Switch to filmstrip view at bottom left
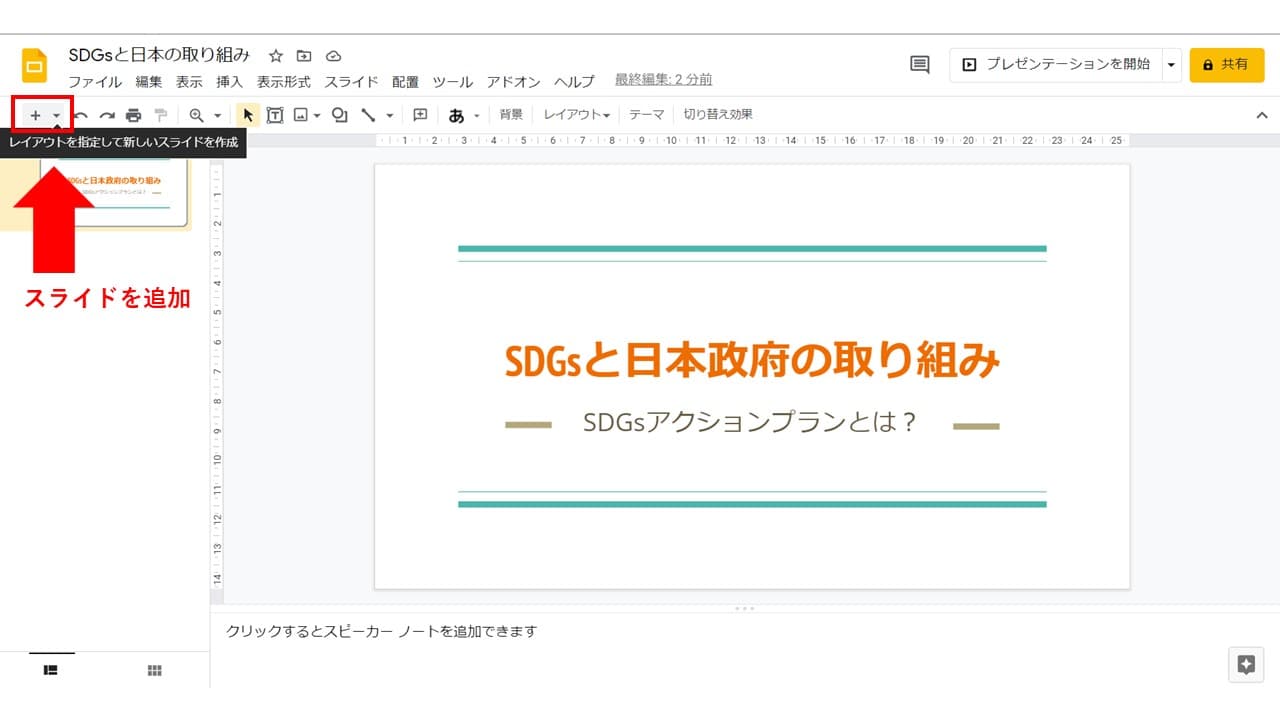Image resolution: width=1280 pixels, height=720 pixels. pos(51,670)
